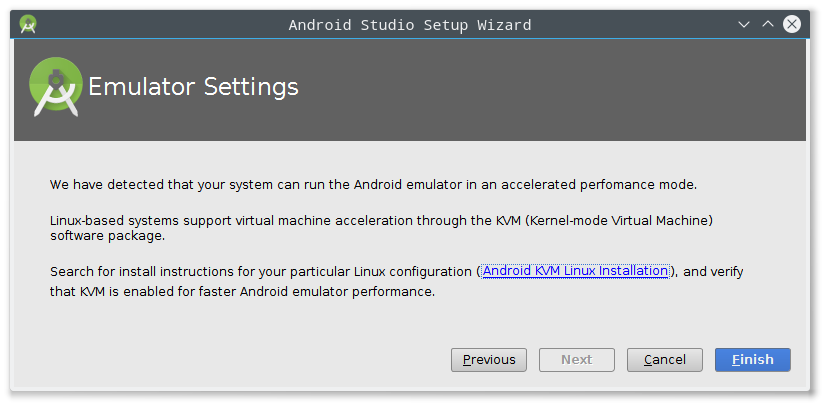Click the Emulator Settings heading text

pos(193,87)
